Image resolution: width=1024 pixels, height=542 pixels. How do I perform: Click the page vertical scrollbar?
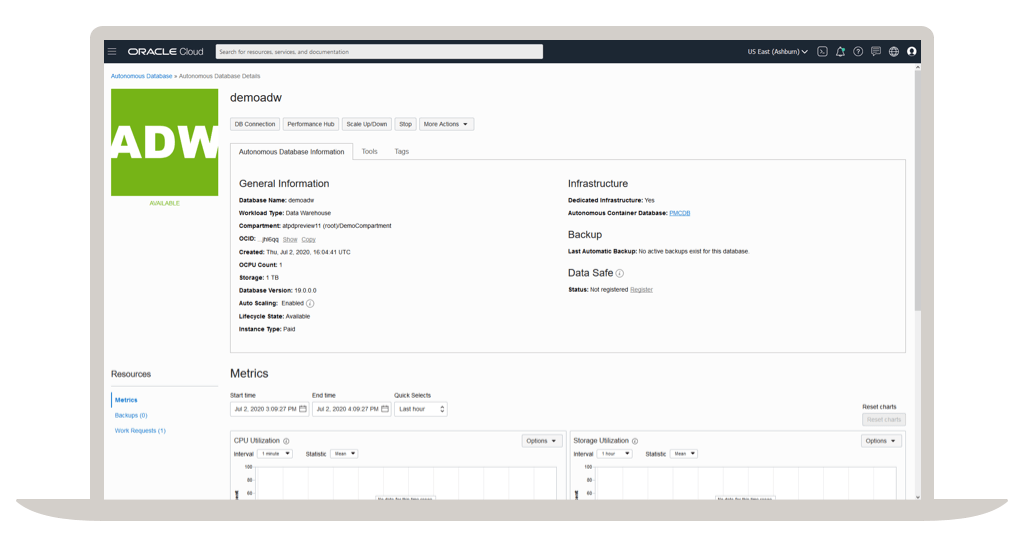(x=918, y=189)
